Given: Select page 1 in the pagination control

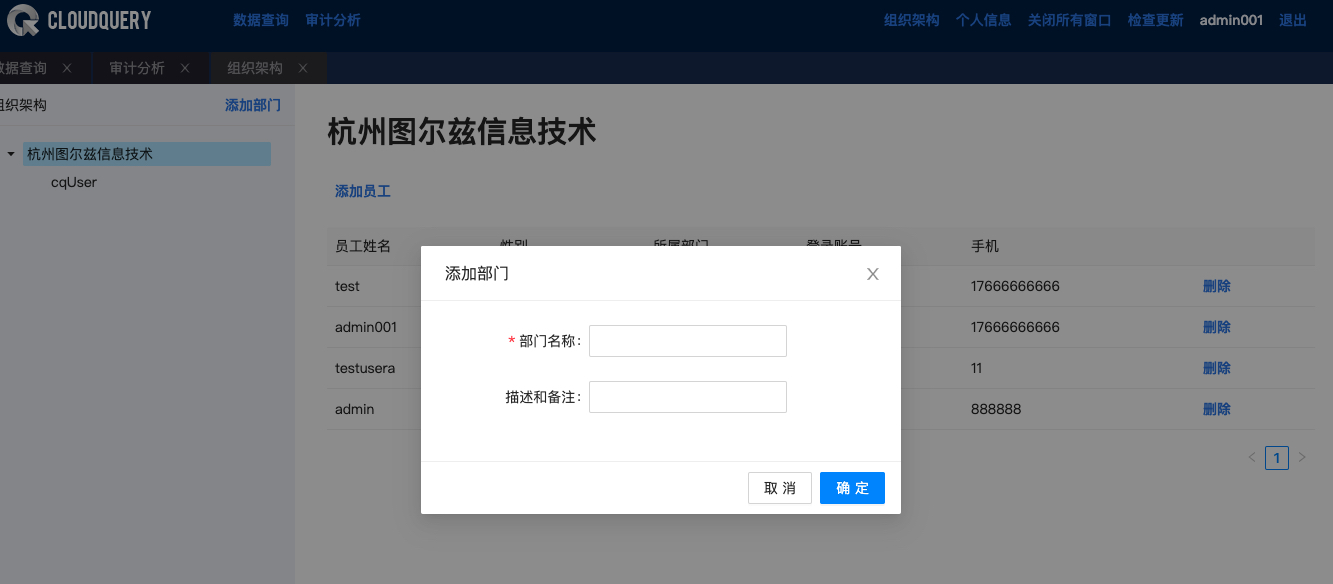Looking at the screenshot, I should [1277, 457].
